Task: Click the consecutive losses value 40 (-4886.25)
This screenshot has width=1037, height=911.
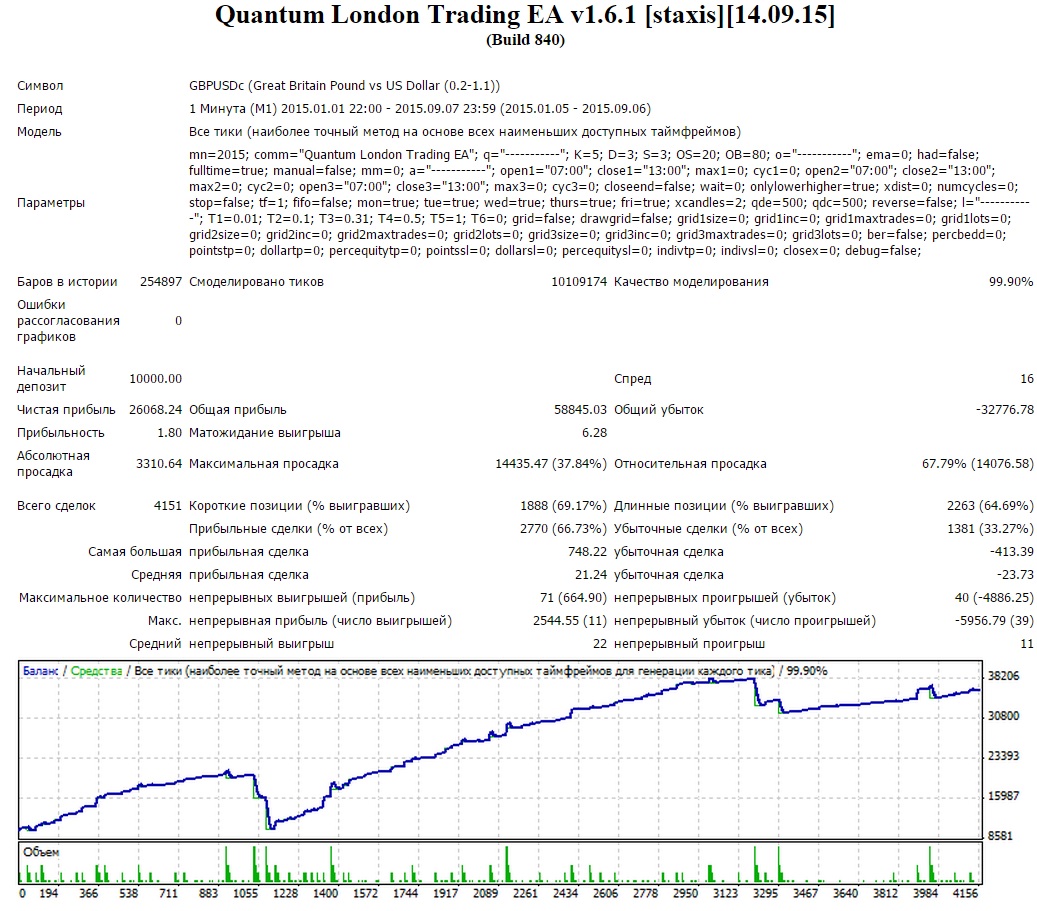Action: click(994, 598)
